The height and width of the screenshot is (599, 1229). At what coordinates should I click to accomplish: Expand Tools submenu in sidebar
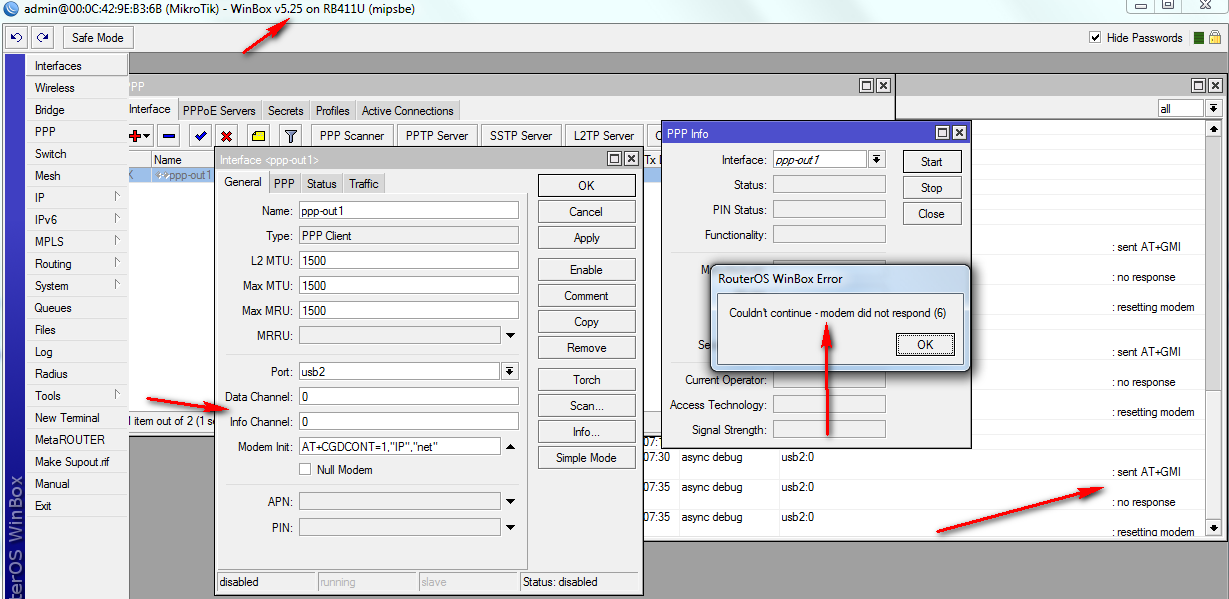[77, 396]
